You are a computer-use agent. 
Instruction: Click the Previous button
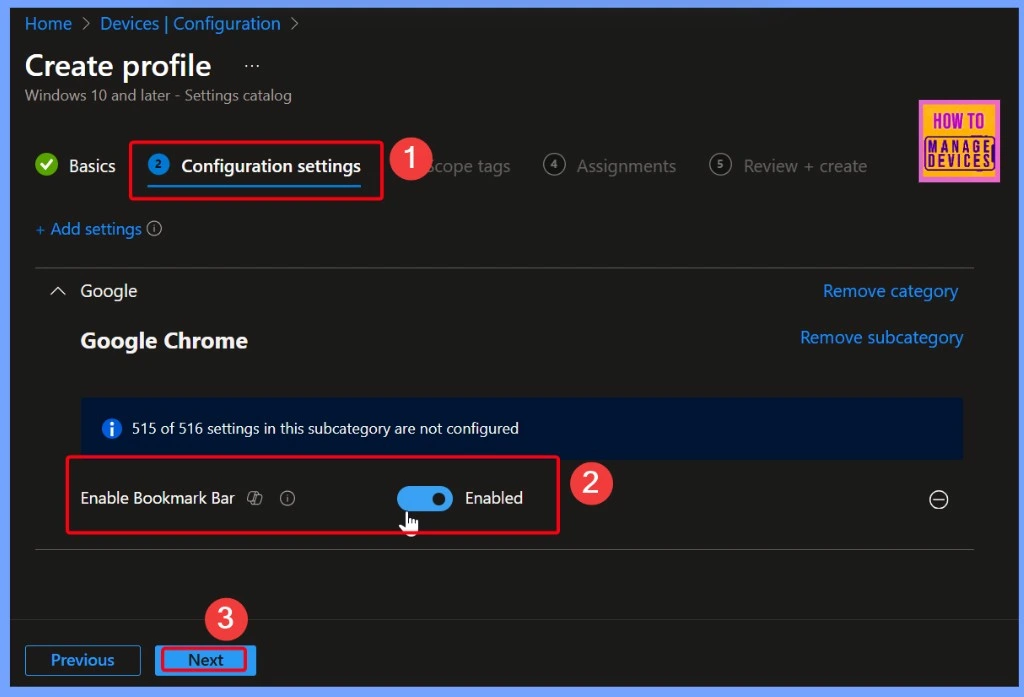83,660
